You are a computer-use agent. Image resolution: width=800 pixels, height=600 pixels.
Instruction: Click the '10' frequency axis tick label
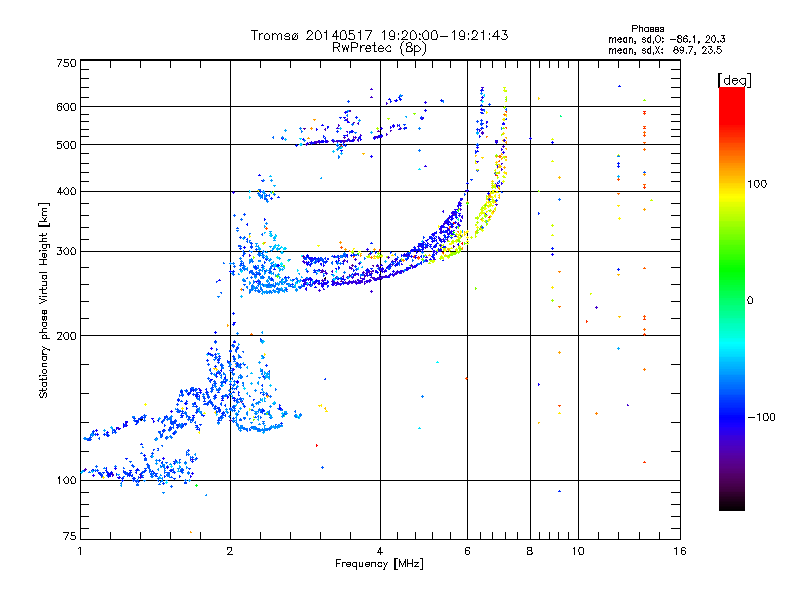click(x=578, y=551)
